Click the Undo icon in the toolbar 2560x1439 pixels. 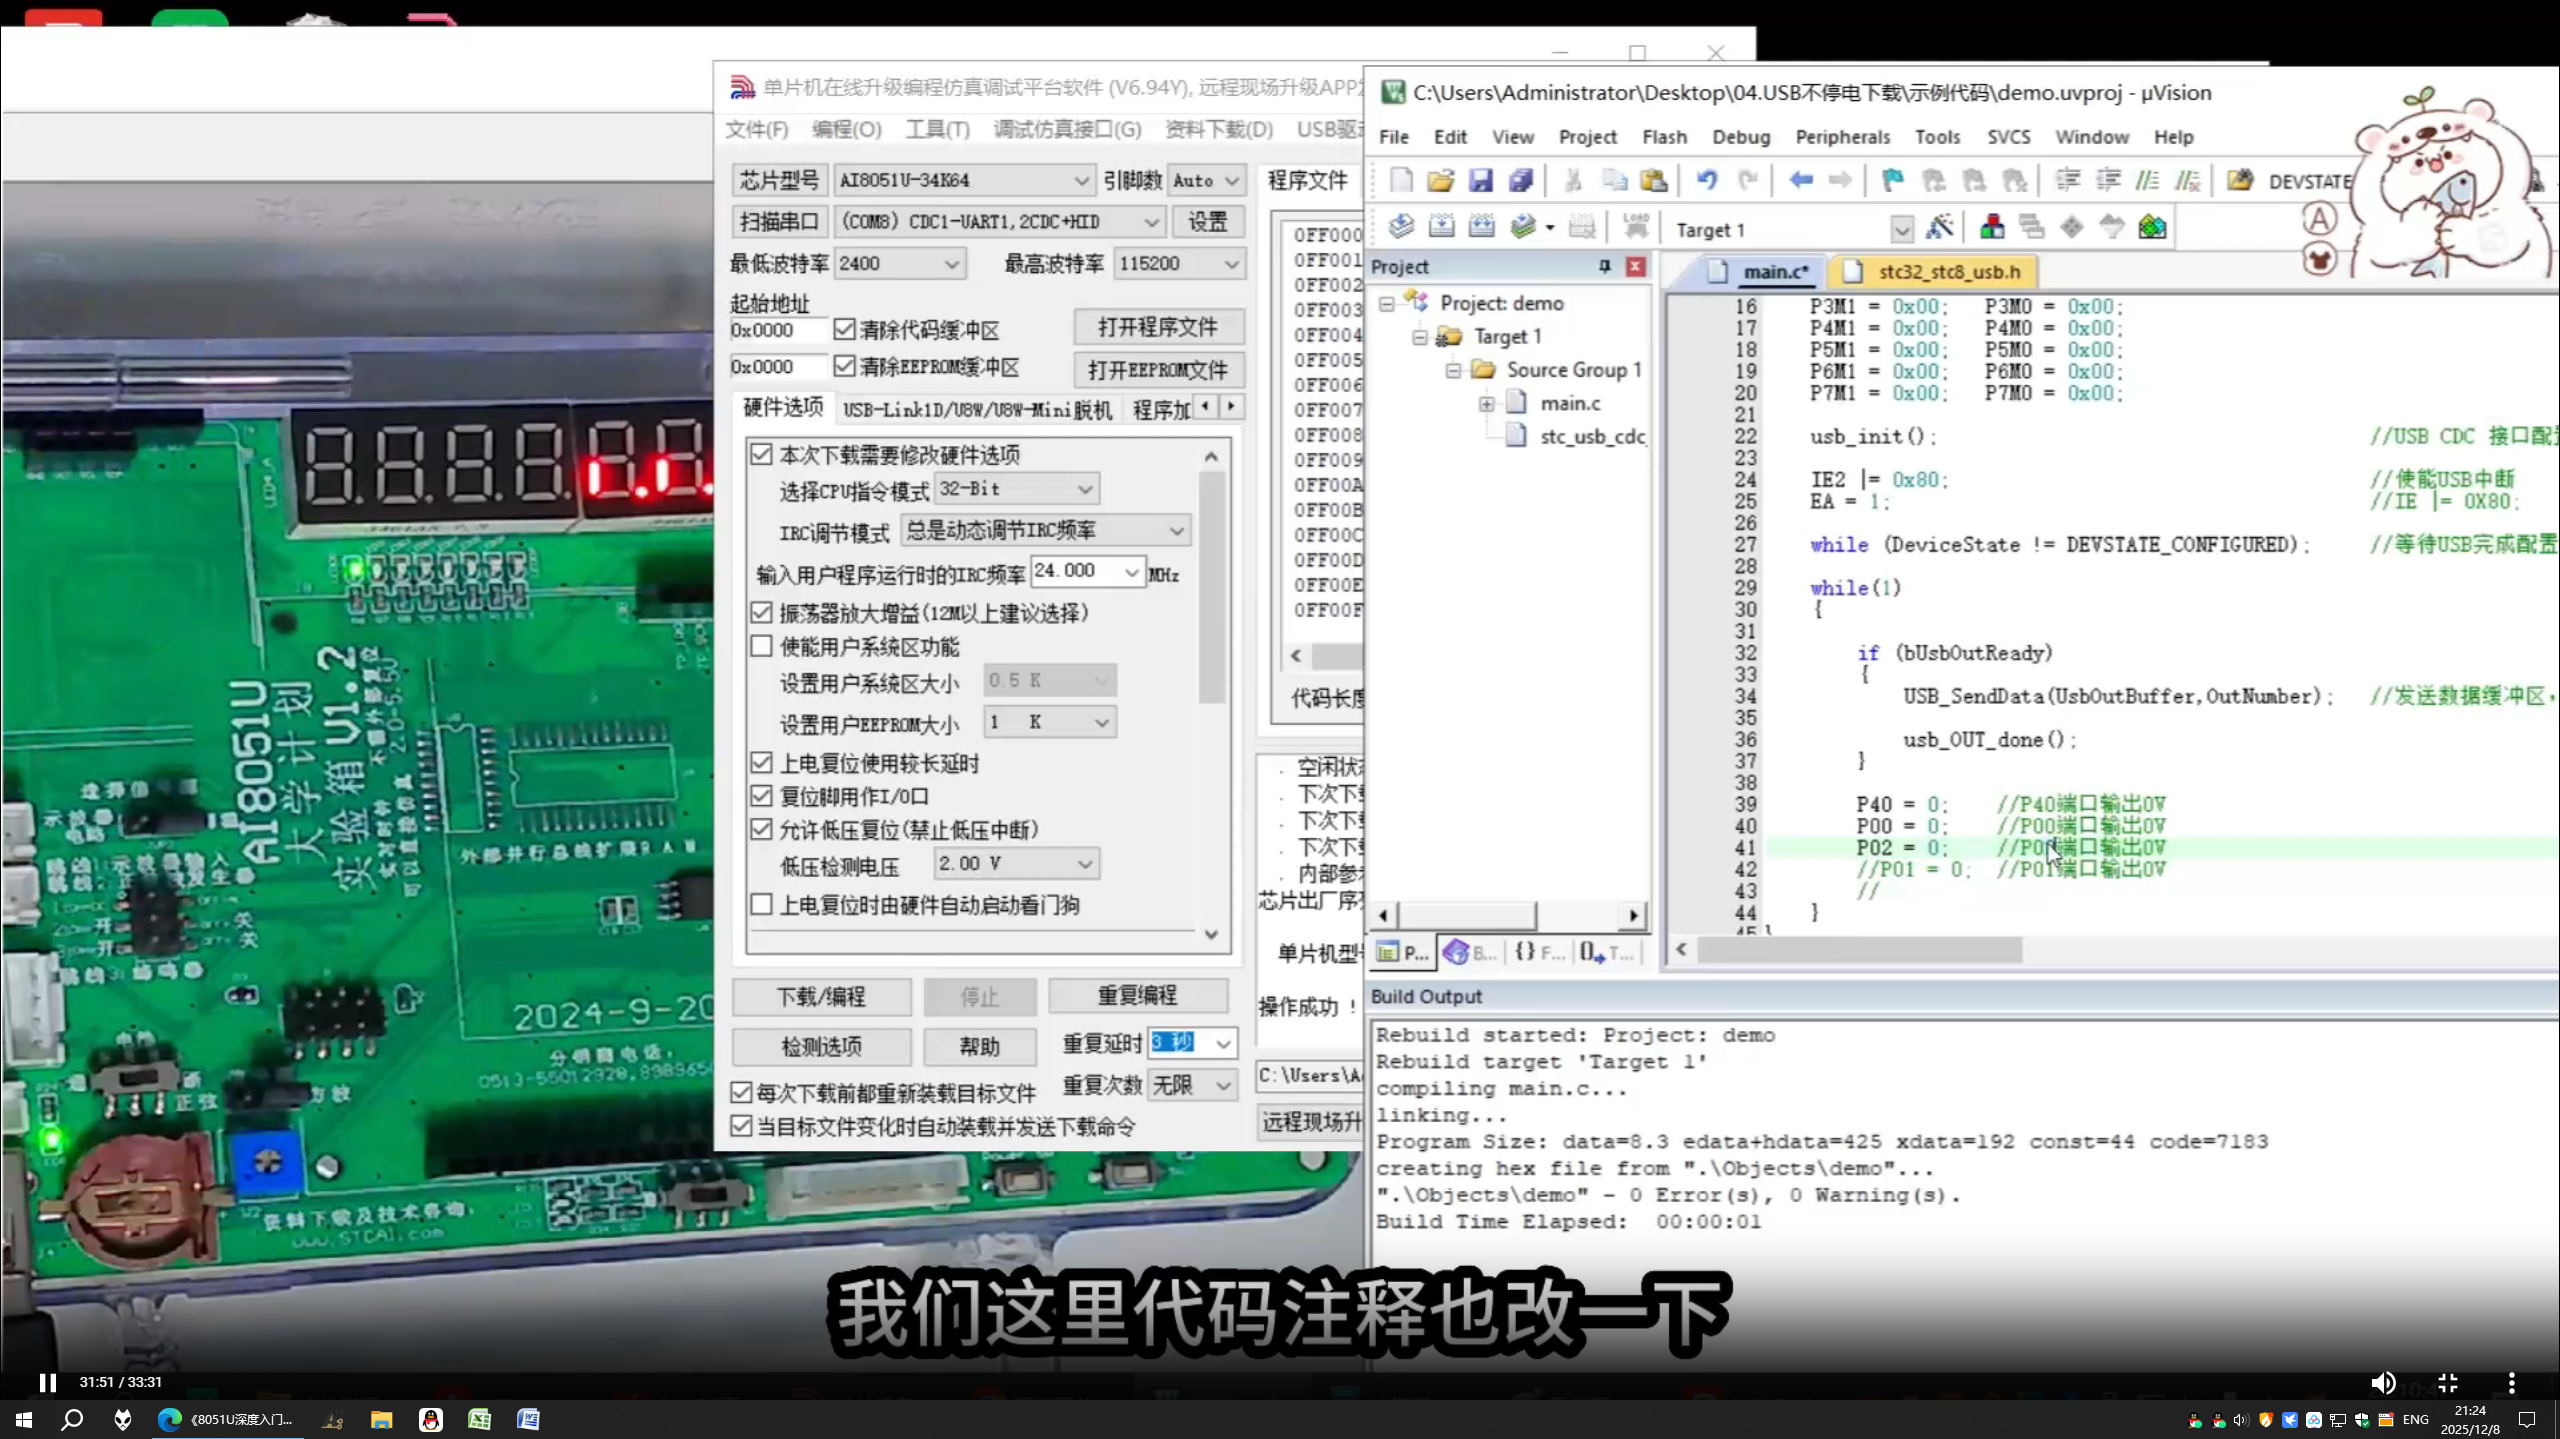pos(1709,180)
